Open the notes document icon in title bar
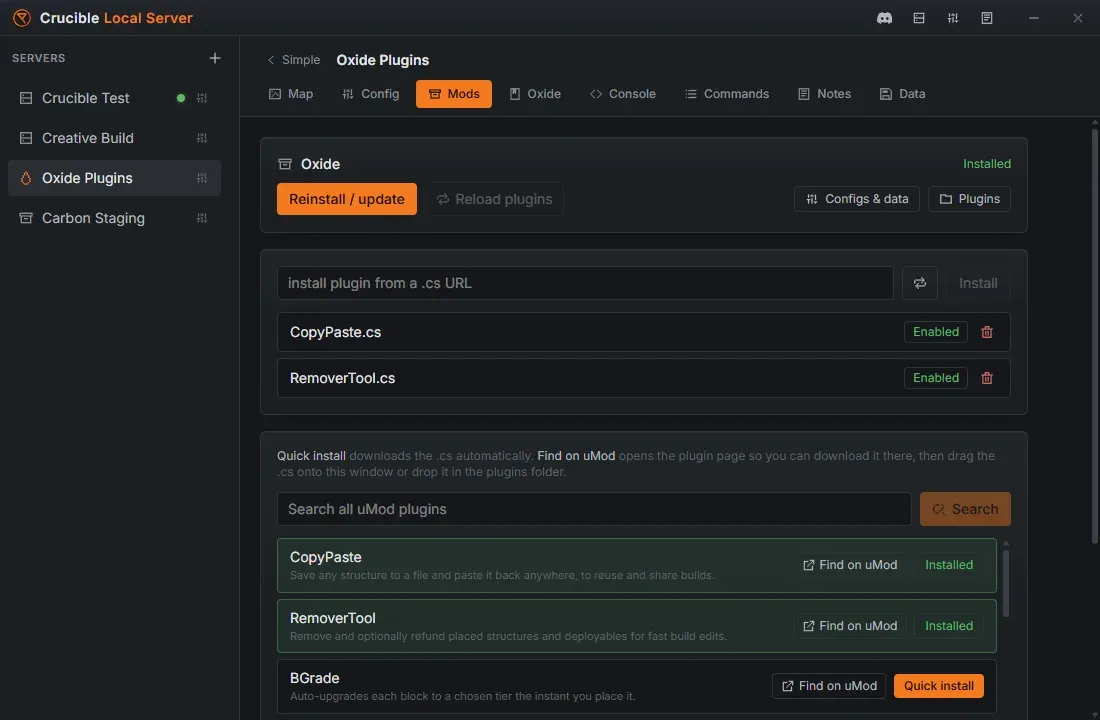Viewport: 1100px width, 720px height. click(986, 18)
